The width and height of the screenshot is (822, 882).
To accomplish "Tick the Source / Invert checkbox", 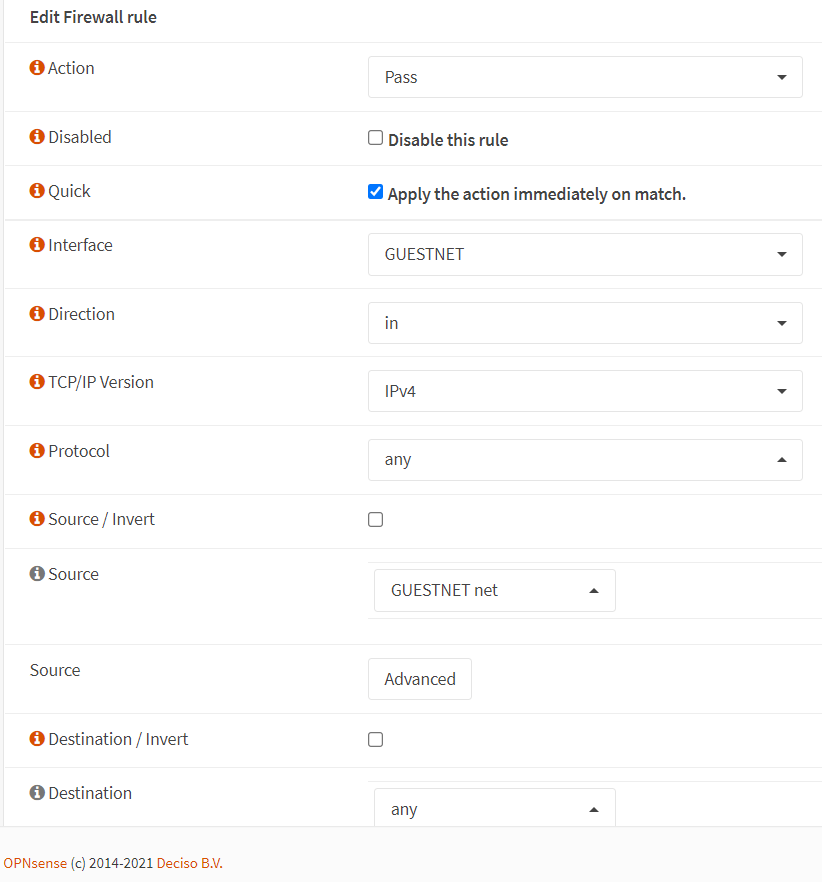I will pyautogui.click(x=376, y=520).
